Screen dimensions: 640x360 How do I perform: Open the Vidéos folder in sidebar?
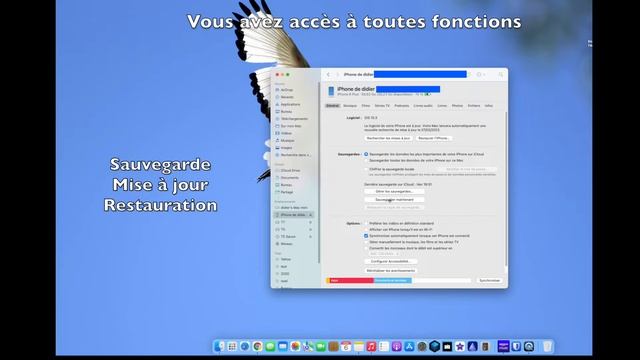(x=286, y=133)
